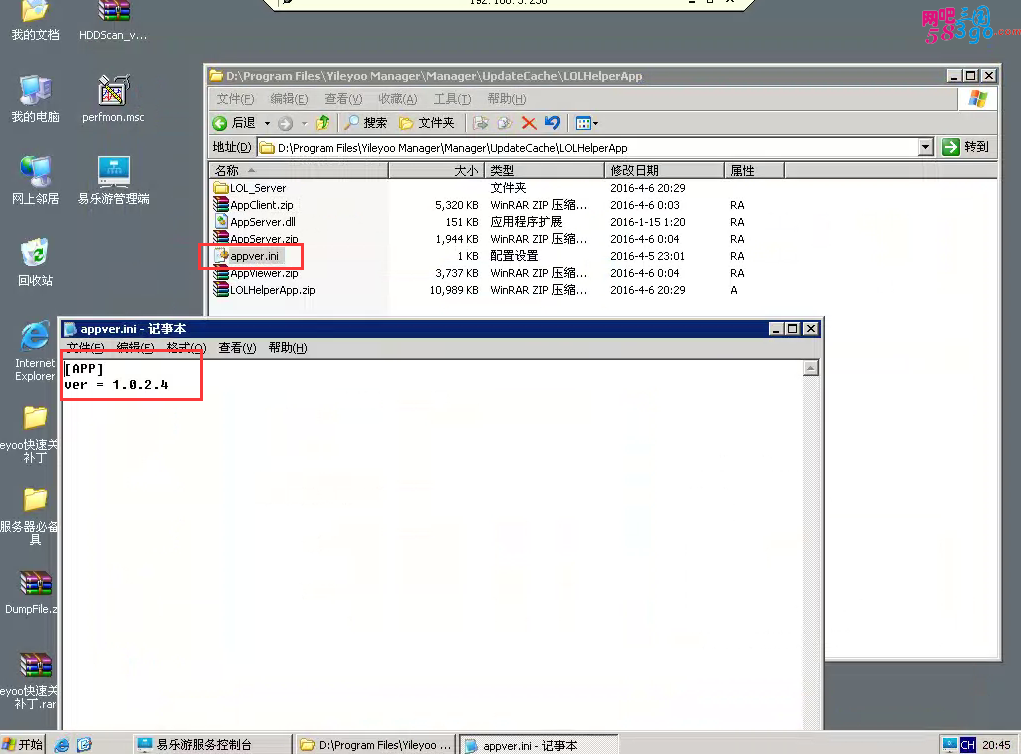Toggle the 文件夹 folders pane

point(427,123)
